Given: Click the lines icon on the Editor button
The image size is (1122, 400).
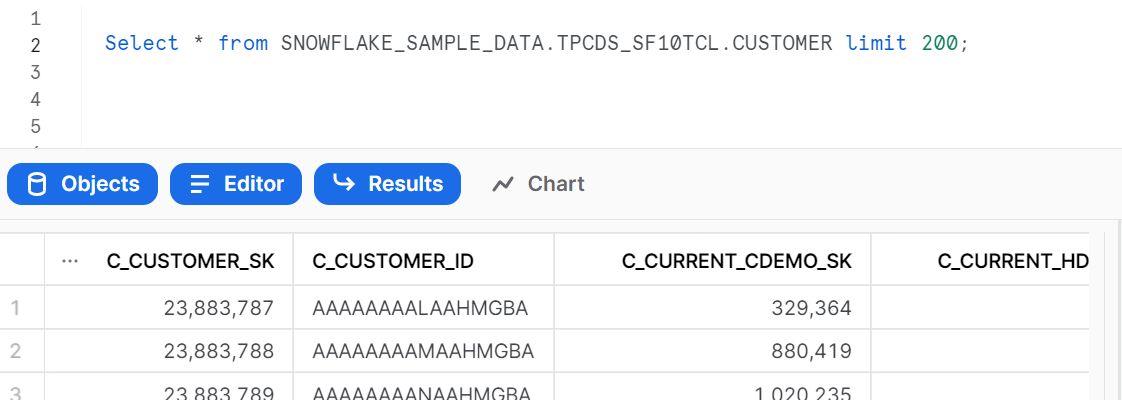Looking at the screenshot, I should 200,184.
